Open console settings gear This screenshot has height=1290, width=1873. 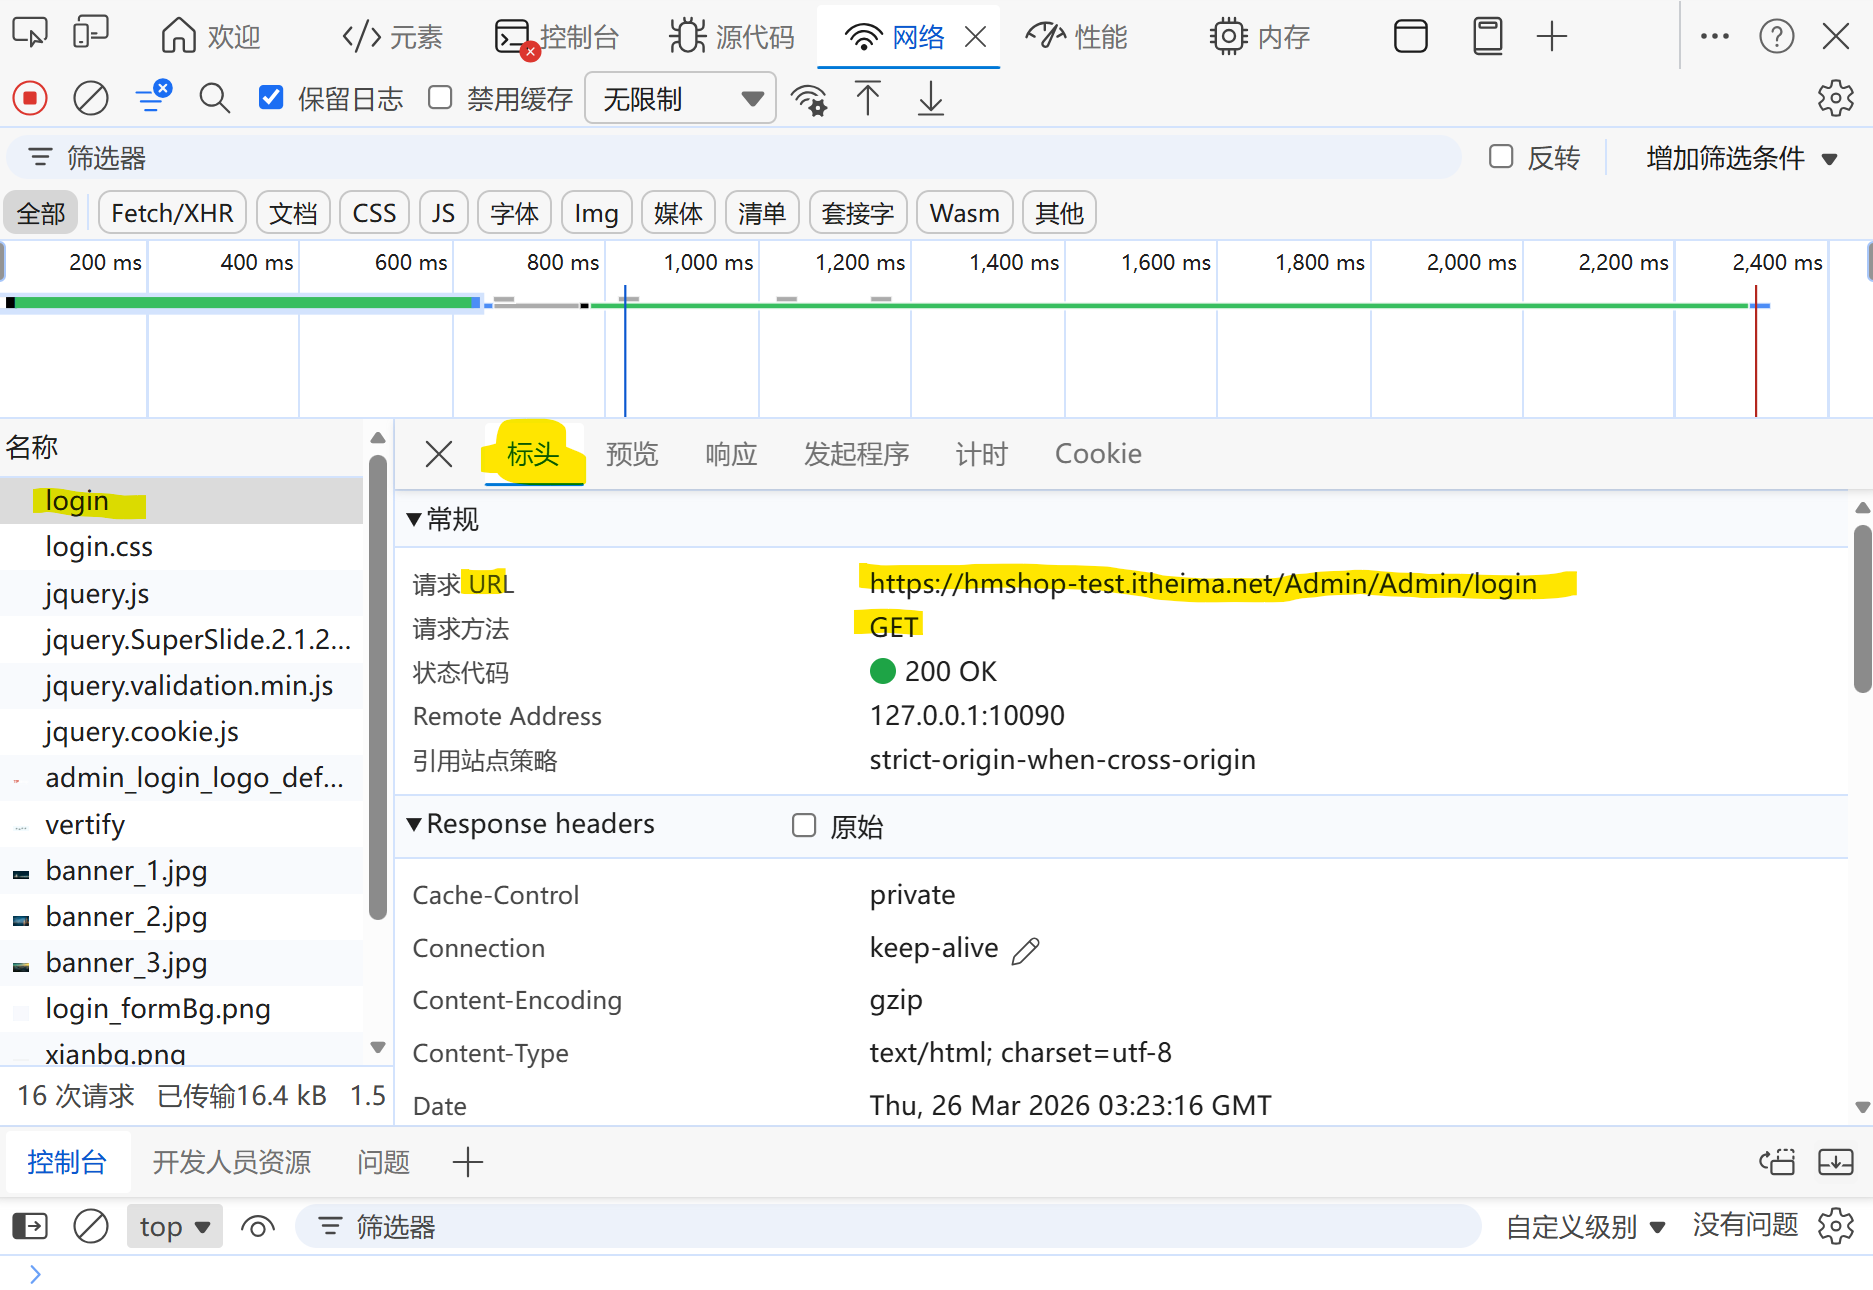(x=1835, y=1226)
